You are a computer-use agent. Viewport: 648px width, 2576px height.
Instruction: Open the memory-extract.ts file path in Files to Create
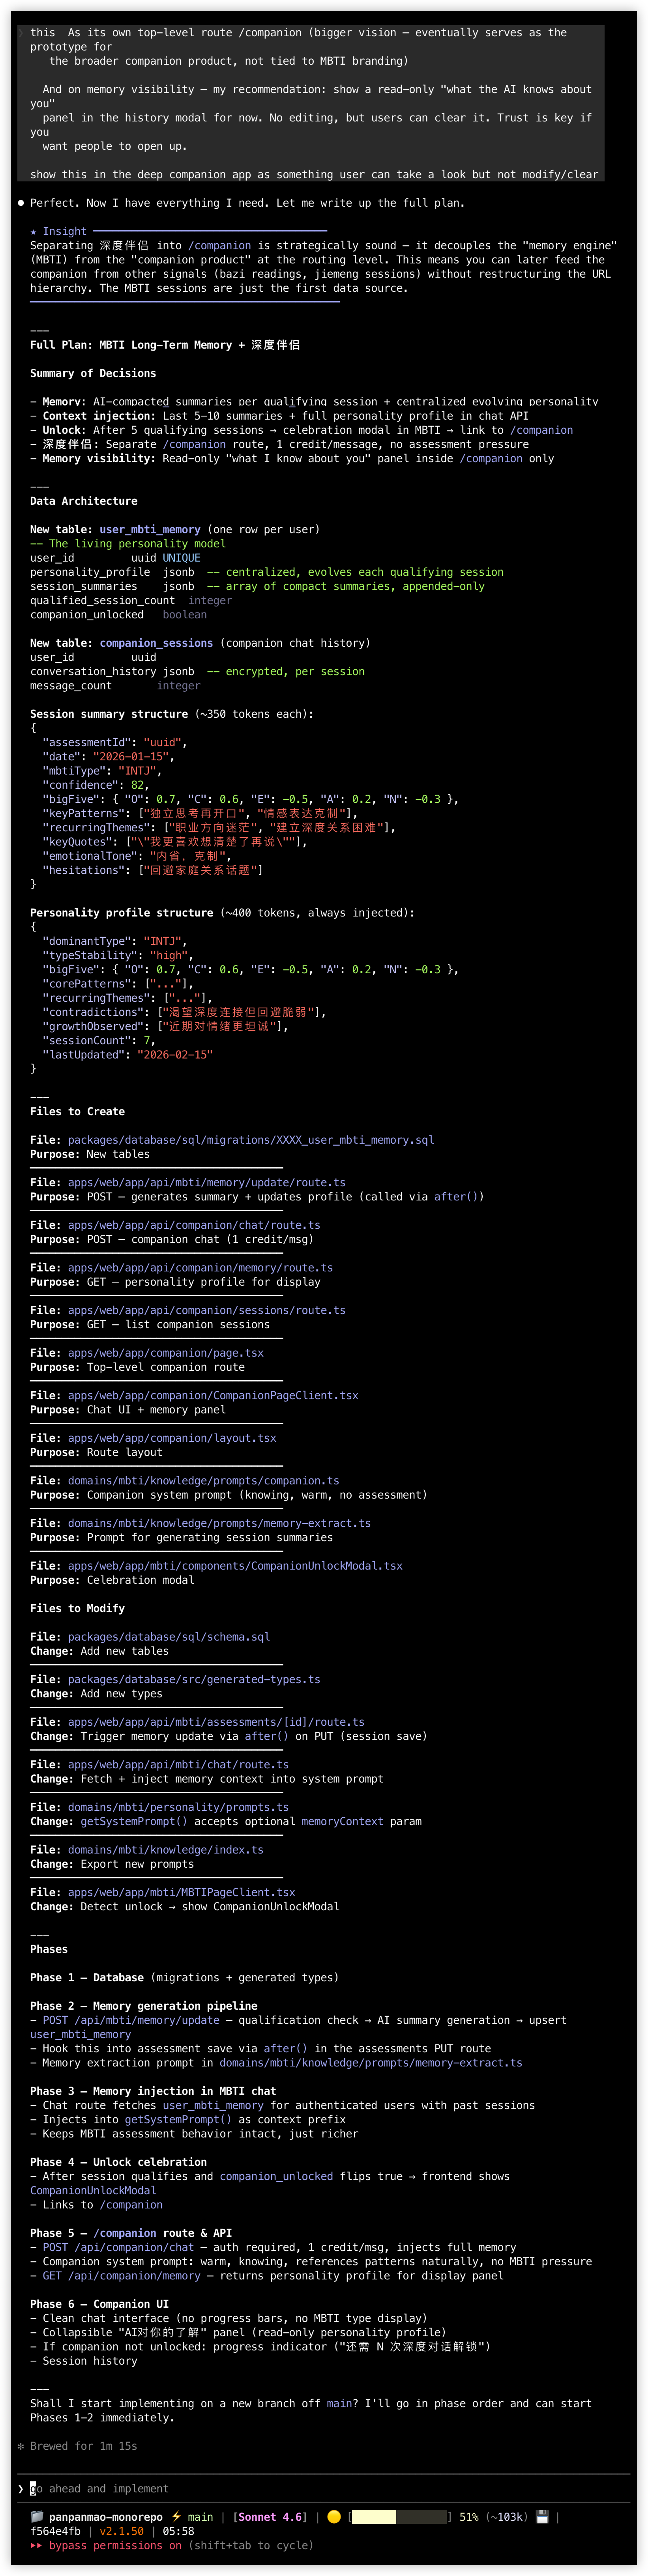(x=219, y=1523)
